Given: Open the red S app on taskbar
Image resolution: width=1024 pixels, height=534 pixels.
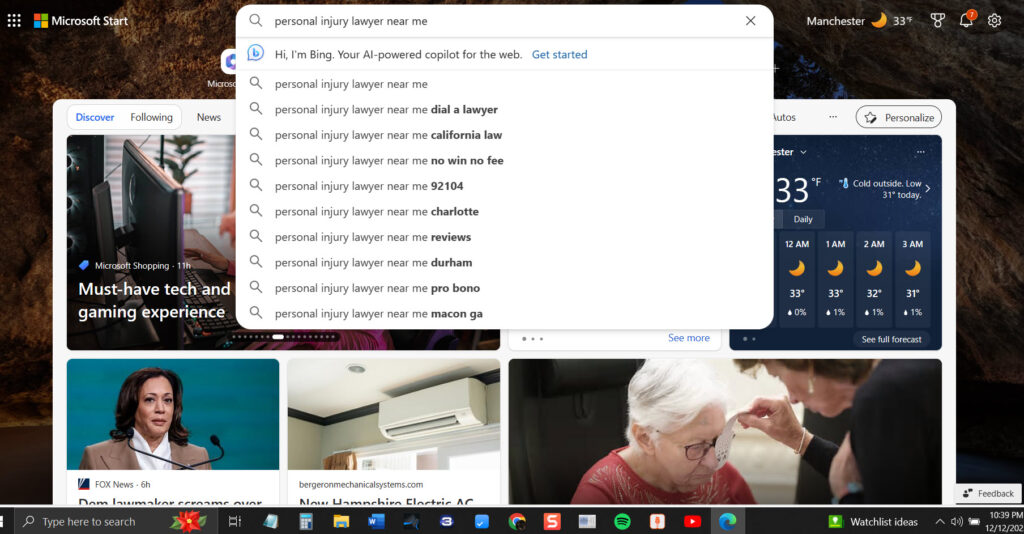Looking at the screenshot, I should 552,521.
